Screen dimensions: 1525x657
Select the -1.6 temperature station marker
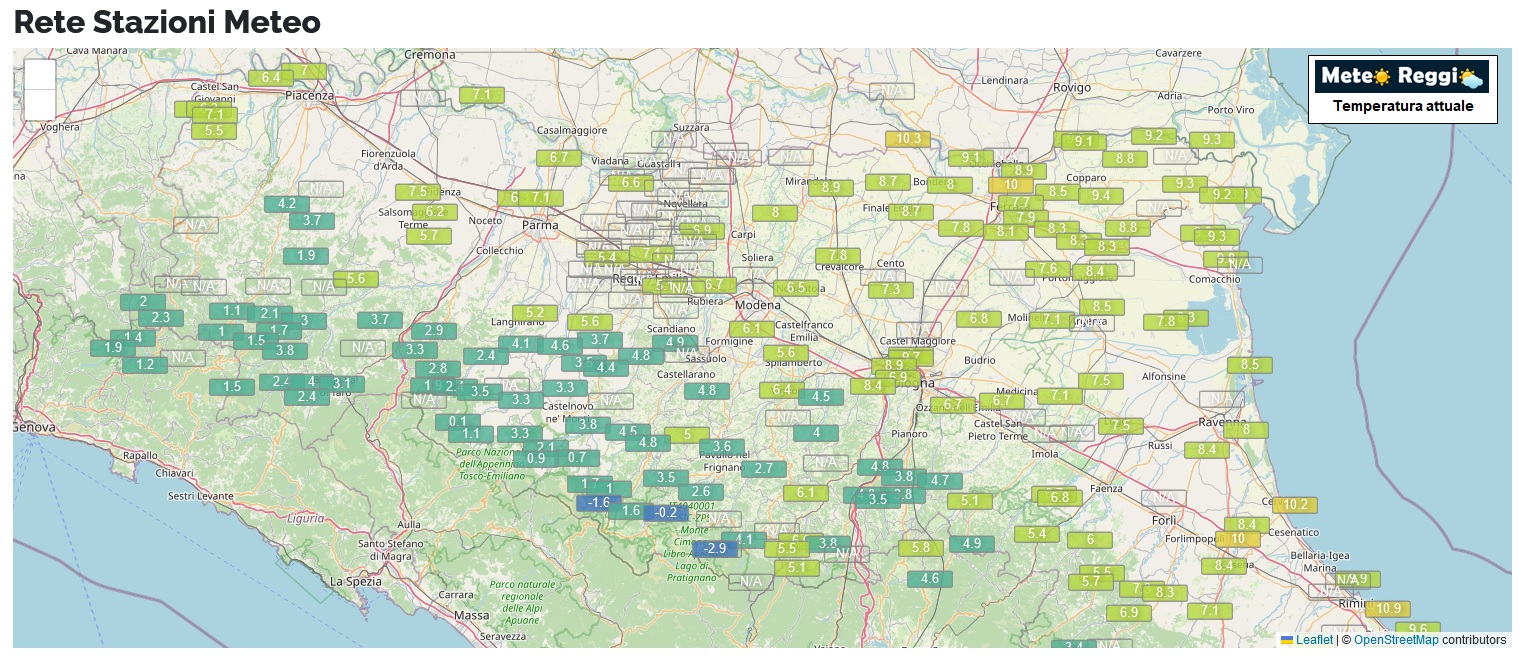(598, 502)
